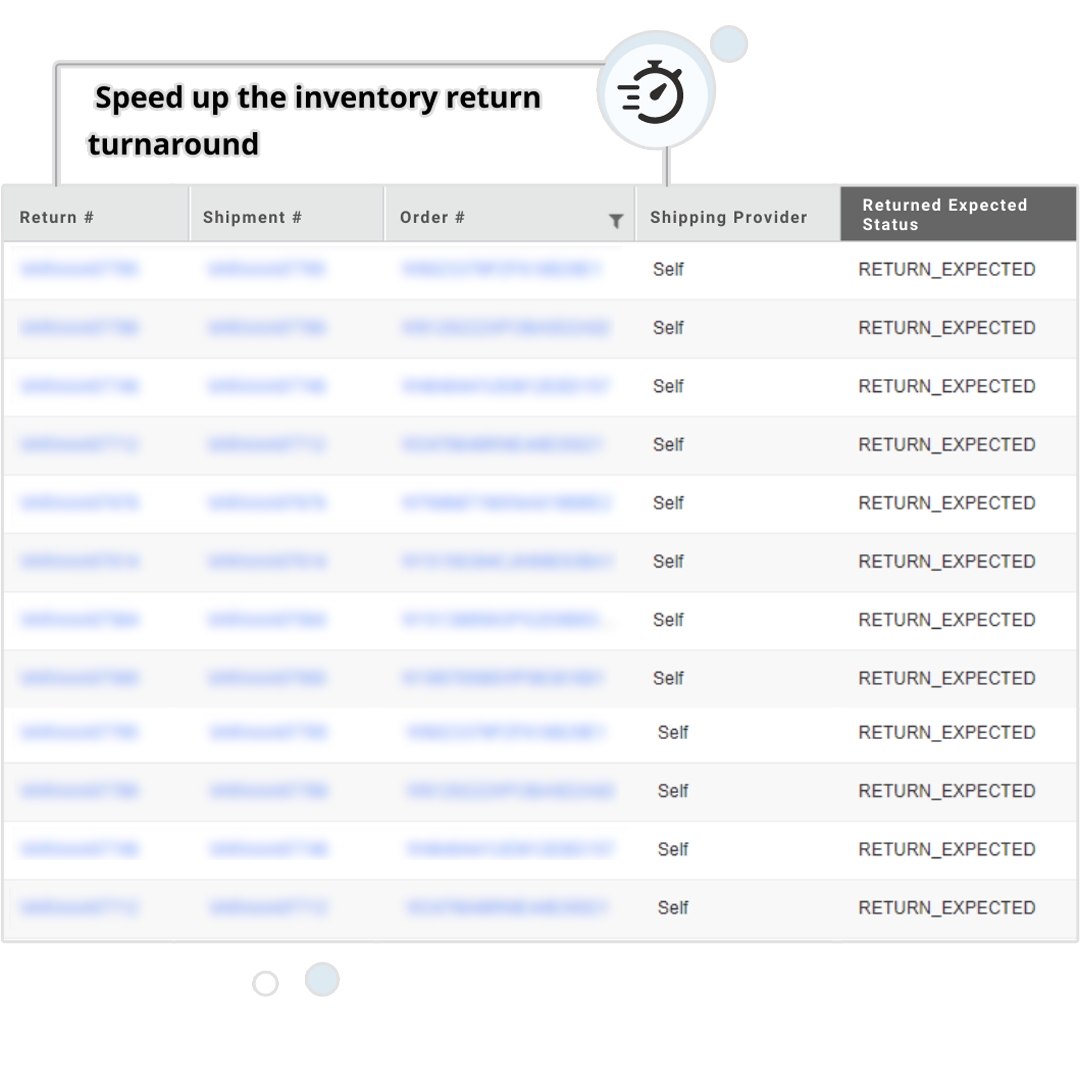Sort by the Return # column header
This screenshot has width=1080, height=1080.
96,214
